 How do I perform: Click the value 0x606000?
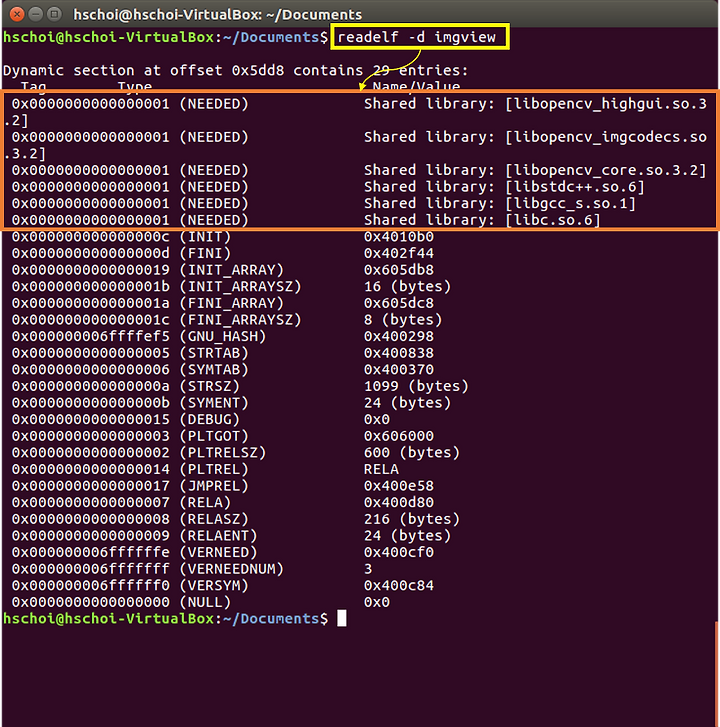coord(399,436)
